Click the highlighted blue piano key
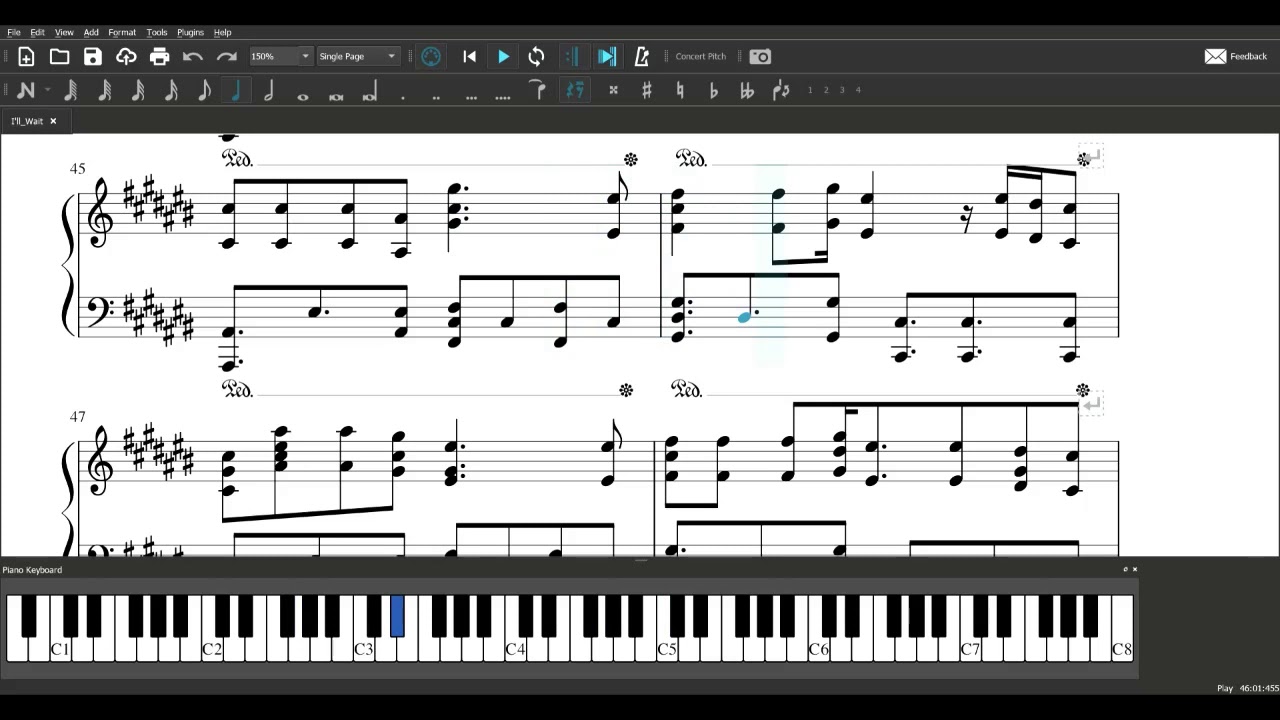Image resolution: width=1280 pixels, height=720 pixels. [x=397, y=616]
